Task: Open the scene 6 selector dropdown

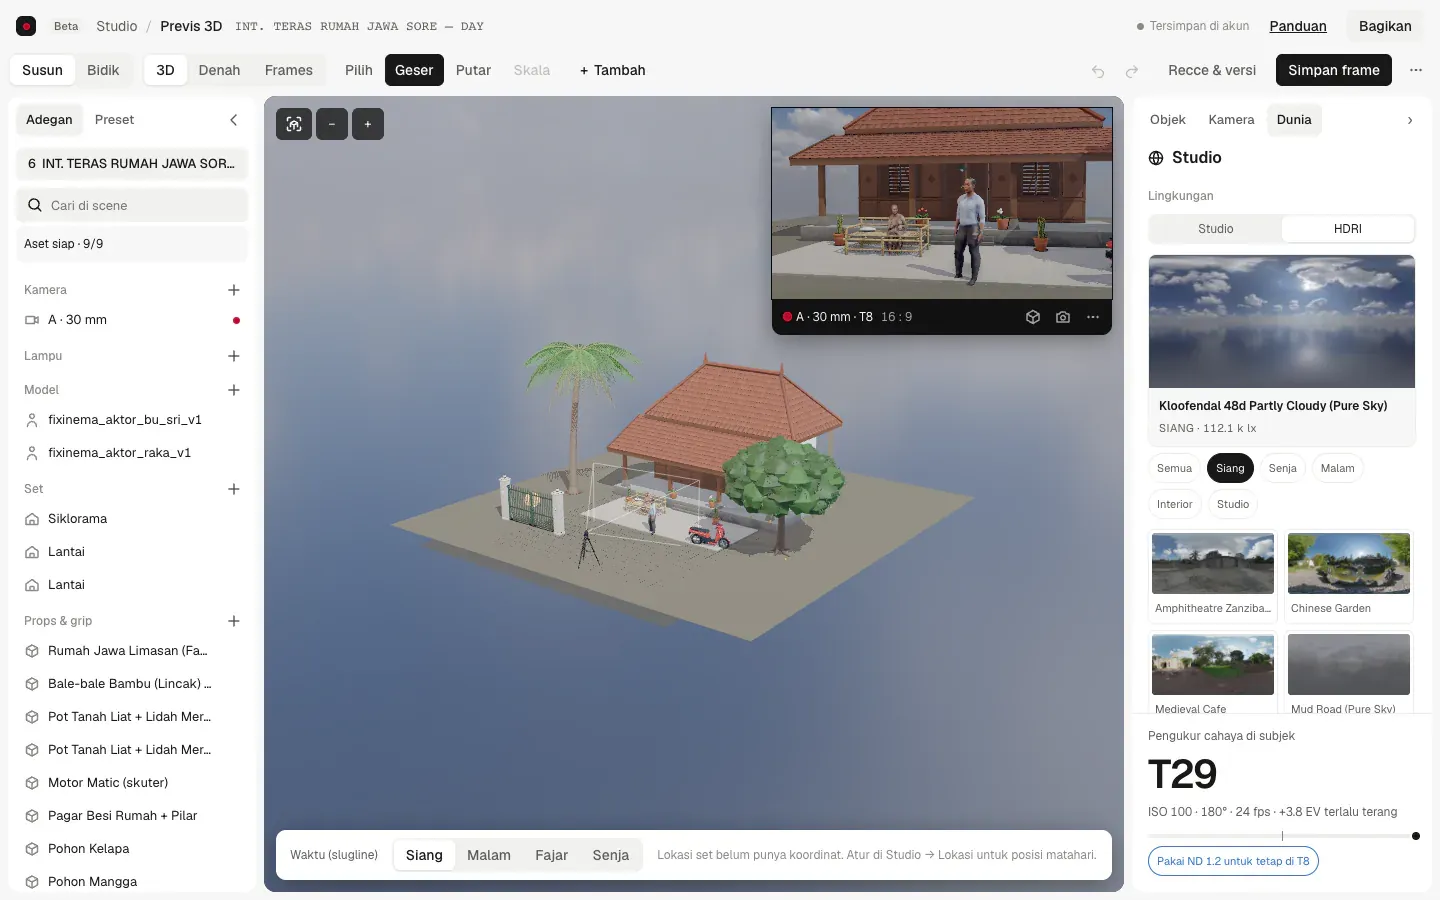Action: [132, 164]
